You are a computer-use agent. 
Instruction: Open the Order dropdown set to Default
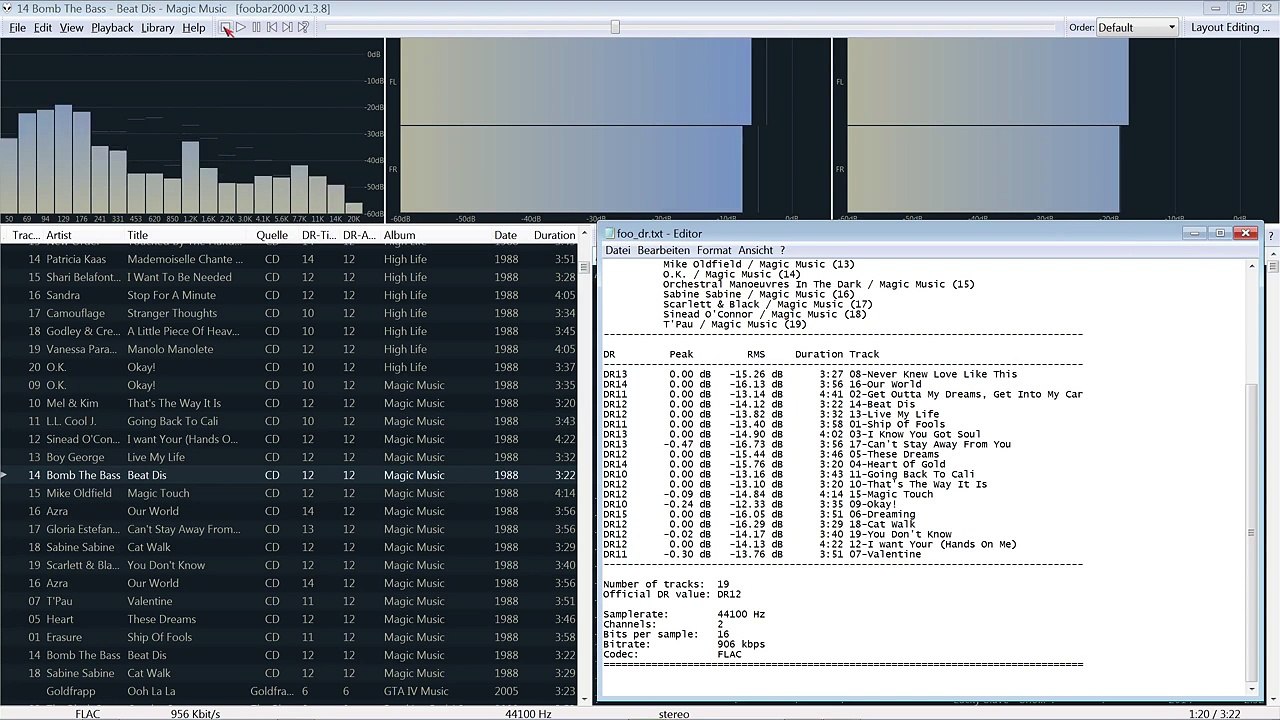pos(1137,28)
